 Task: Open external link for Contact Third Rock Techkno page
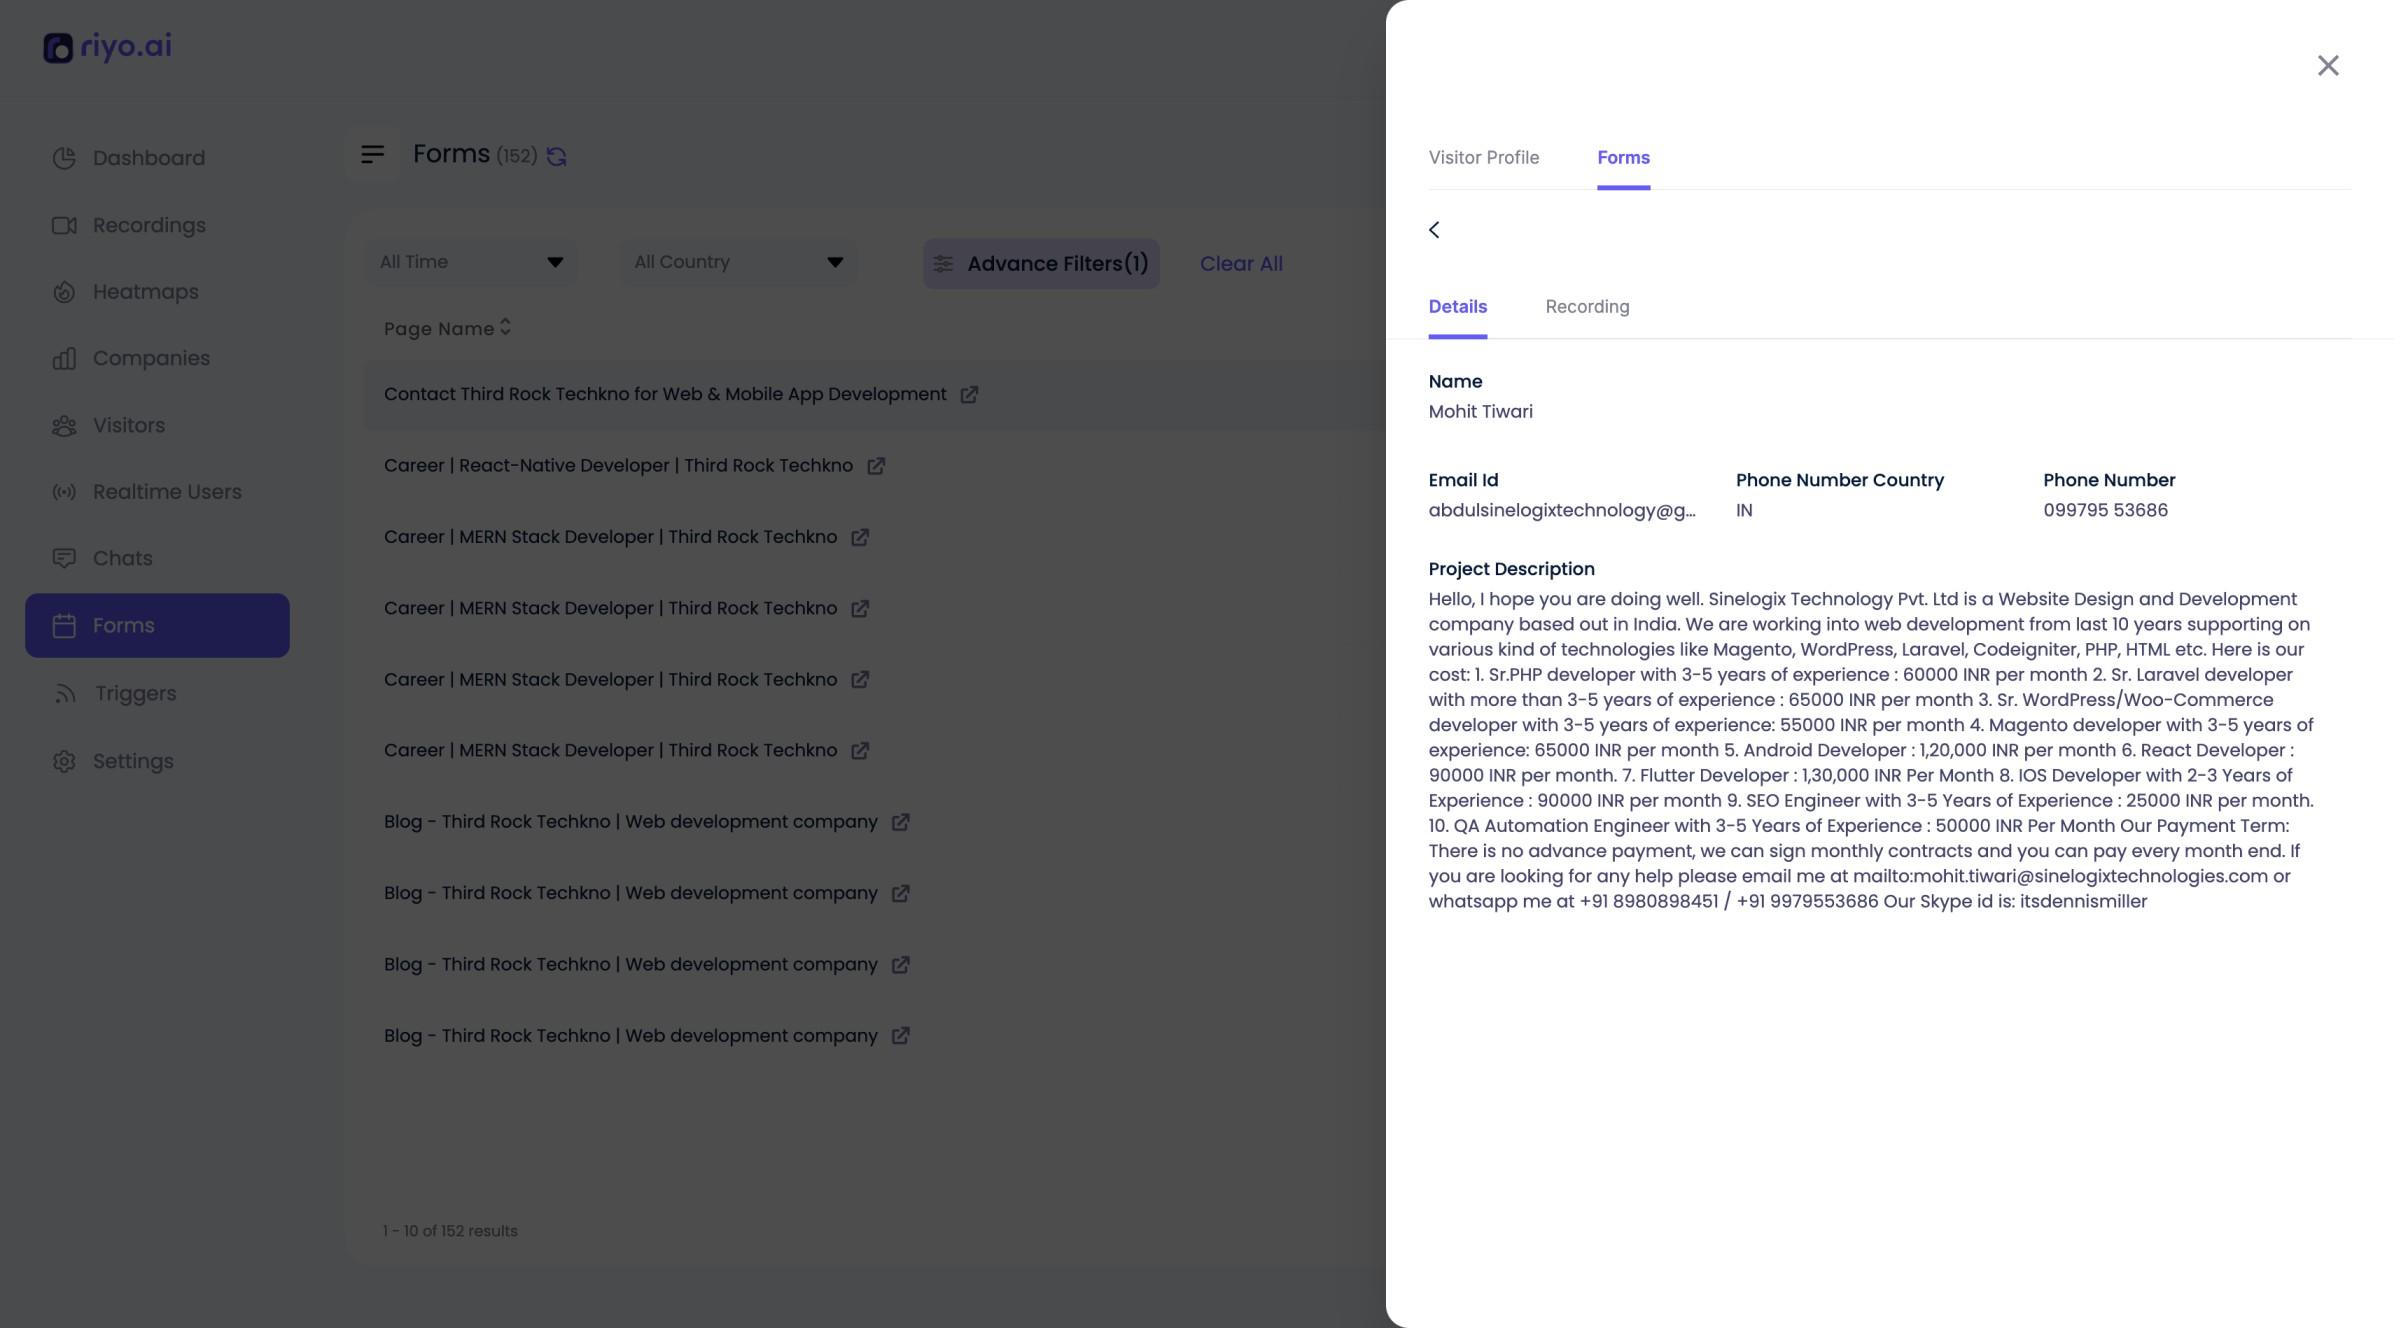(969, 394)
